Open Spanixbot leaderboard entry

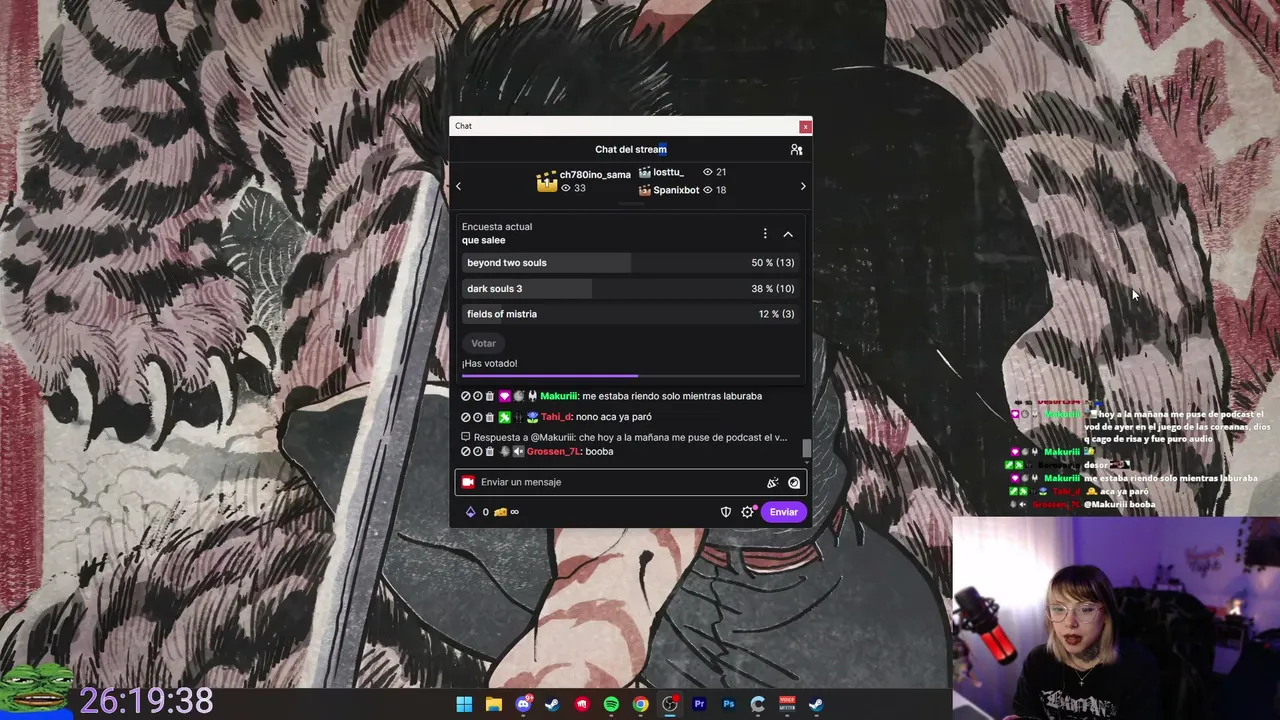click(682, 190)
